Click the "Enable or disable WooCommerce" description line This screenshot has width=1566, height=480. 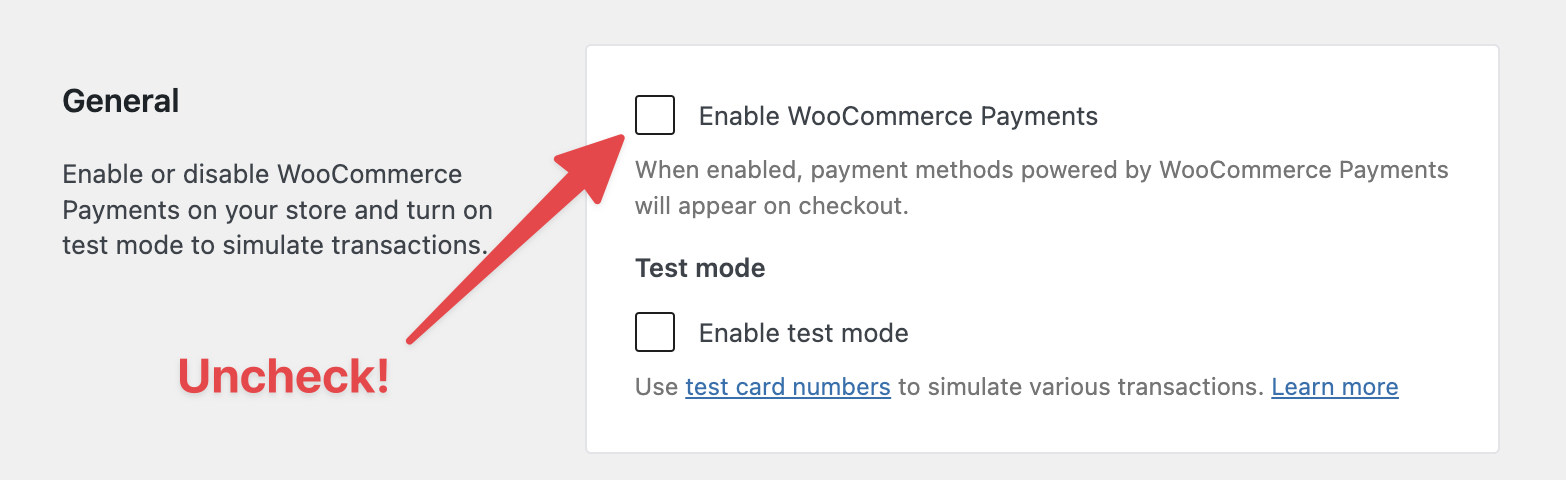[x=262, y=175]
